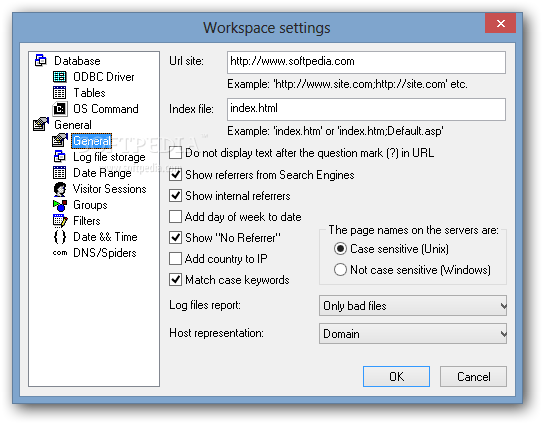Click the OS Command icon
543x424 pixels.
(60, 109)
